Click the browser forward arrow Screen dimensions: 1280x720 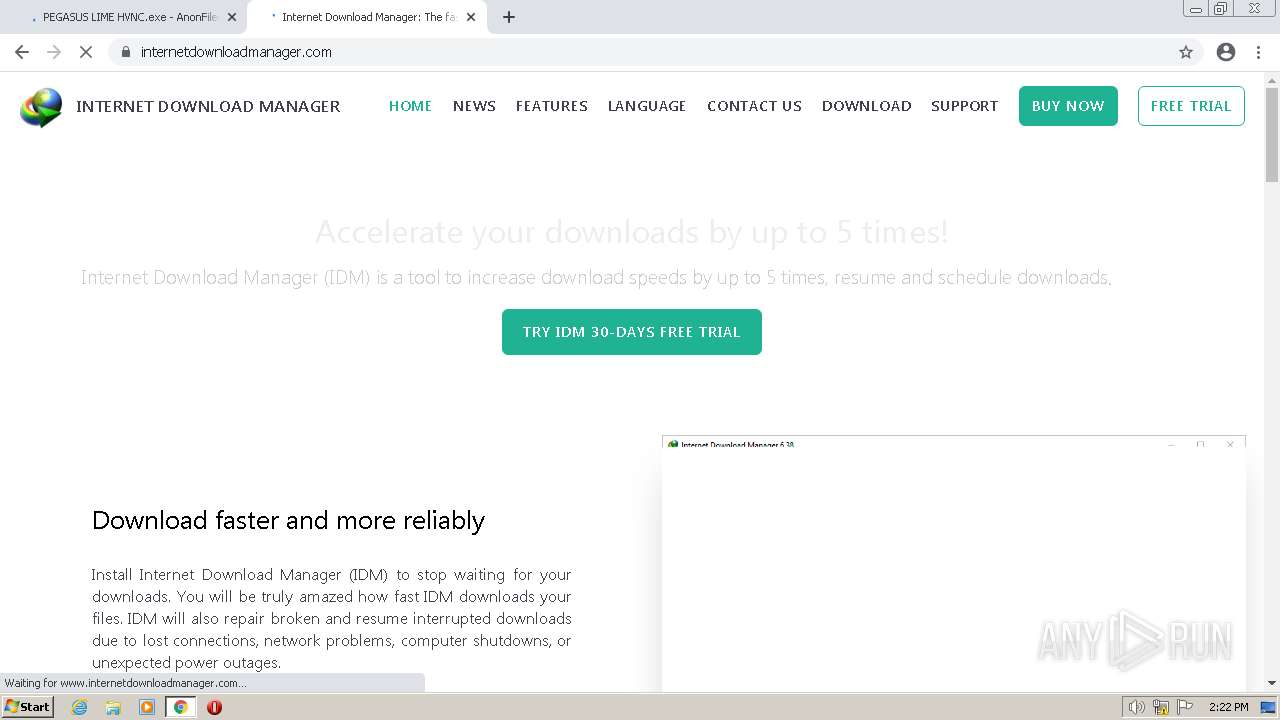coord(54,52)
